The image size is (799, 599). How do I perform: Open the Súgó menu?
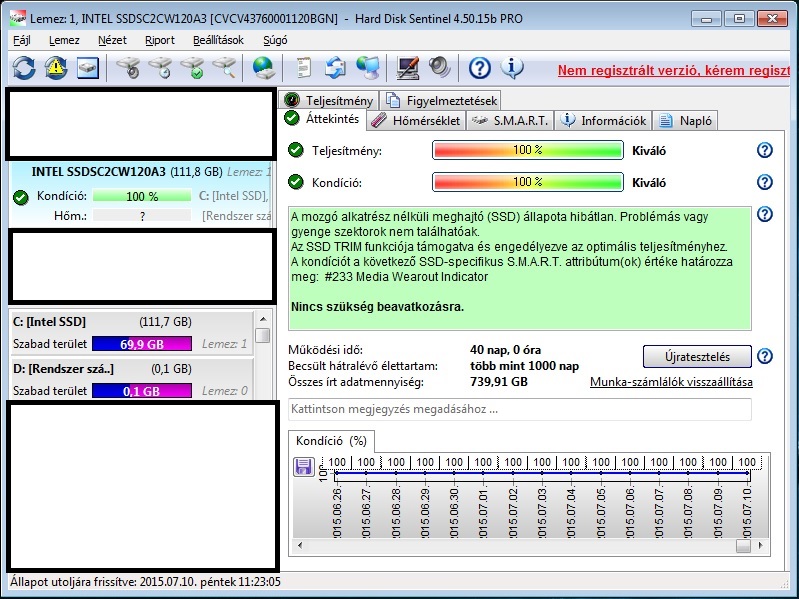tap(275, 40)
